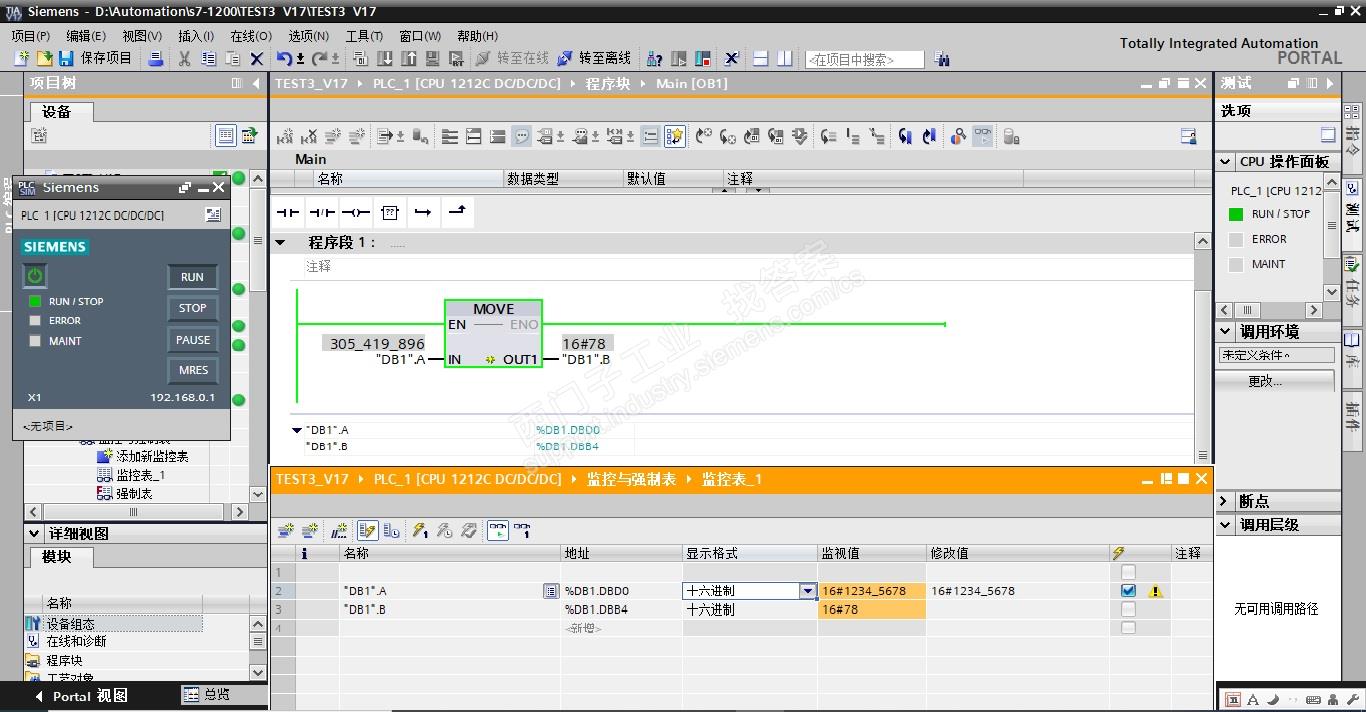Click the MOVE instruction box

tap(493, 334)
